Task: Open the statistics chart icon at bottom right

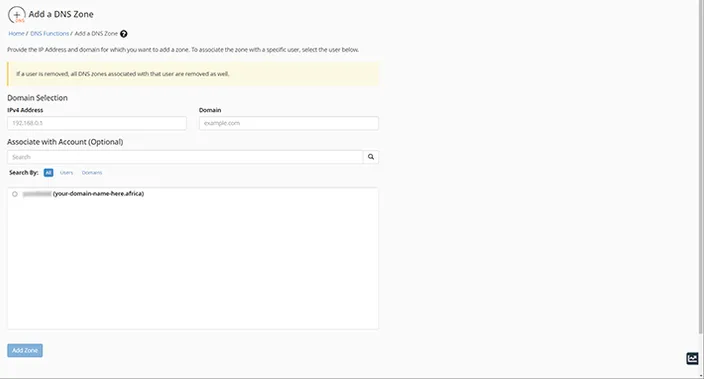Action: pos(692,358)
